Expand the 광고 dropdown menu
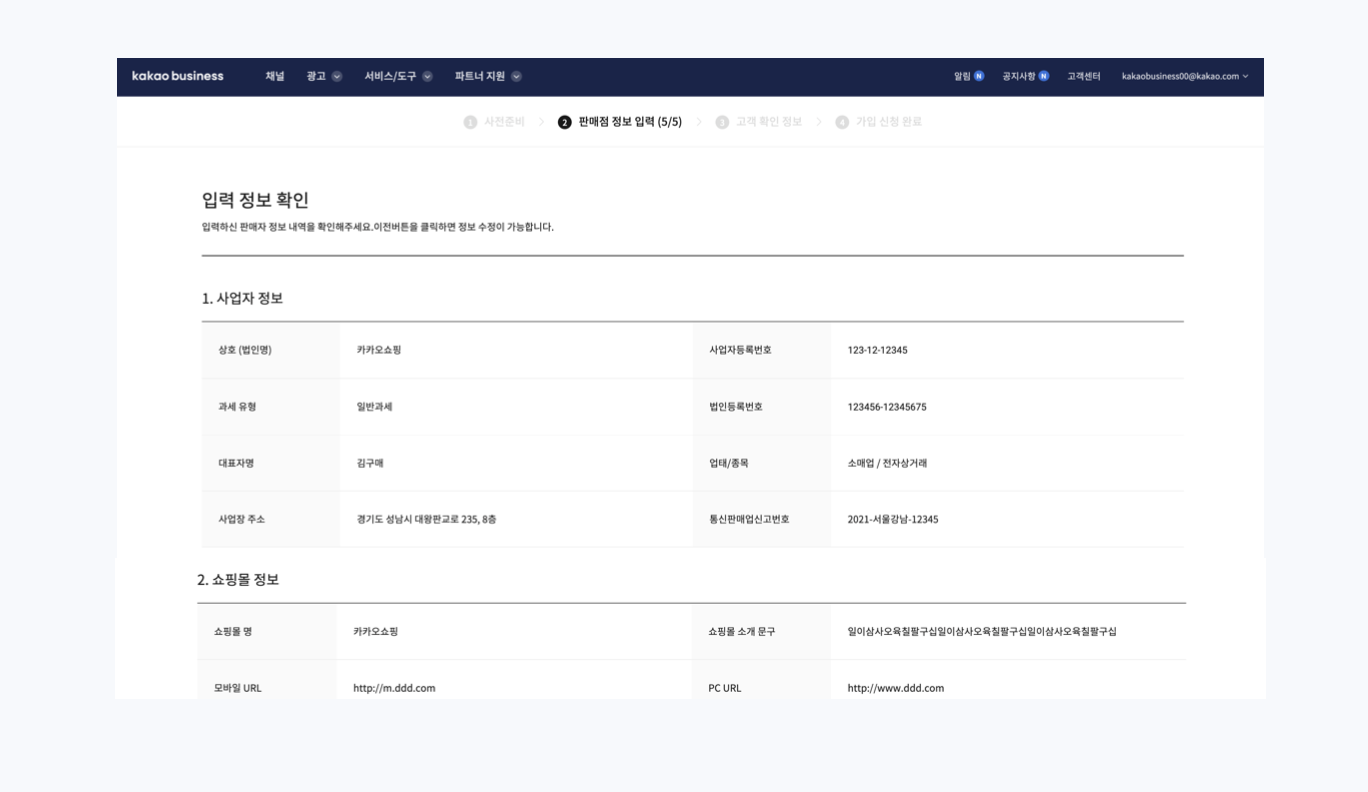Image resolution: width=1368 pixels, height=792 pixels. coord(324,76)
